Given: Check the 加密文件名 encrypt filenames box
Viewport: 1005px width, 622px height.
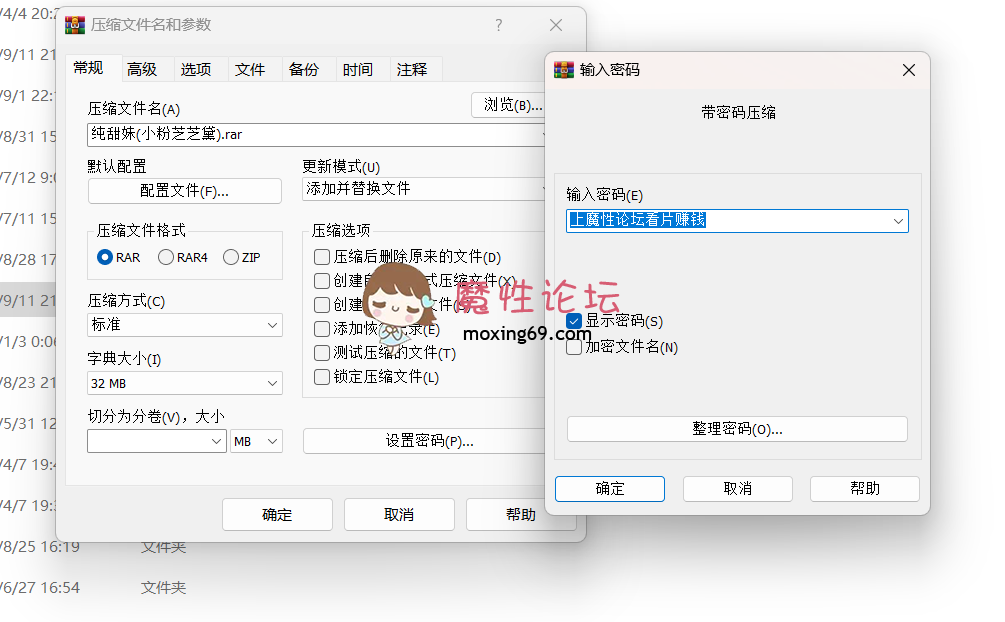Looking at the screenshot, I should click(x=574, y=347).
